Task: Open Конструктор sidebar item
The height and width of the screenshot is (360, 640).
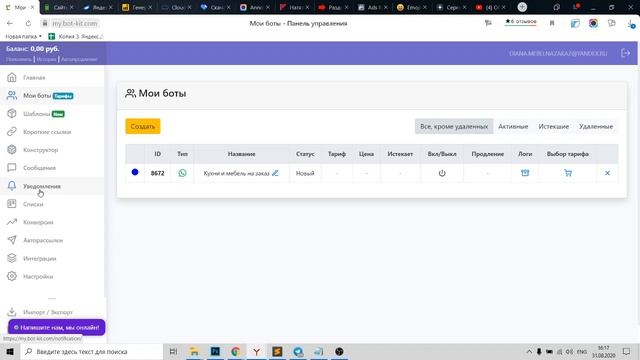Action: point(40,150)
